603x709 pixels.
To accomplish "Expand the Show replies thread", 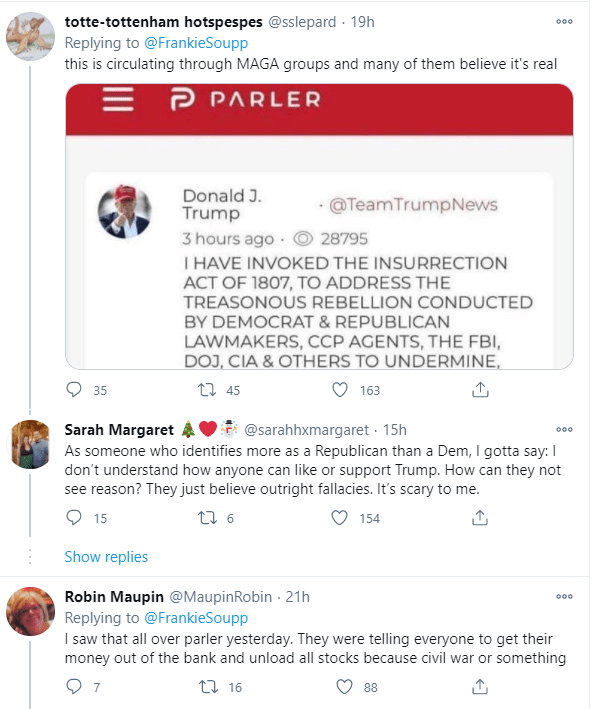I will 106,556.
